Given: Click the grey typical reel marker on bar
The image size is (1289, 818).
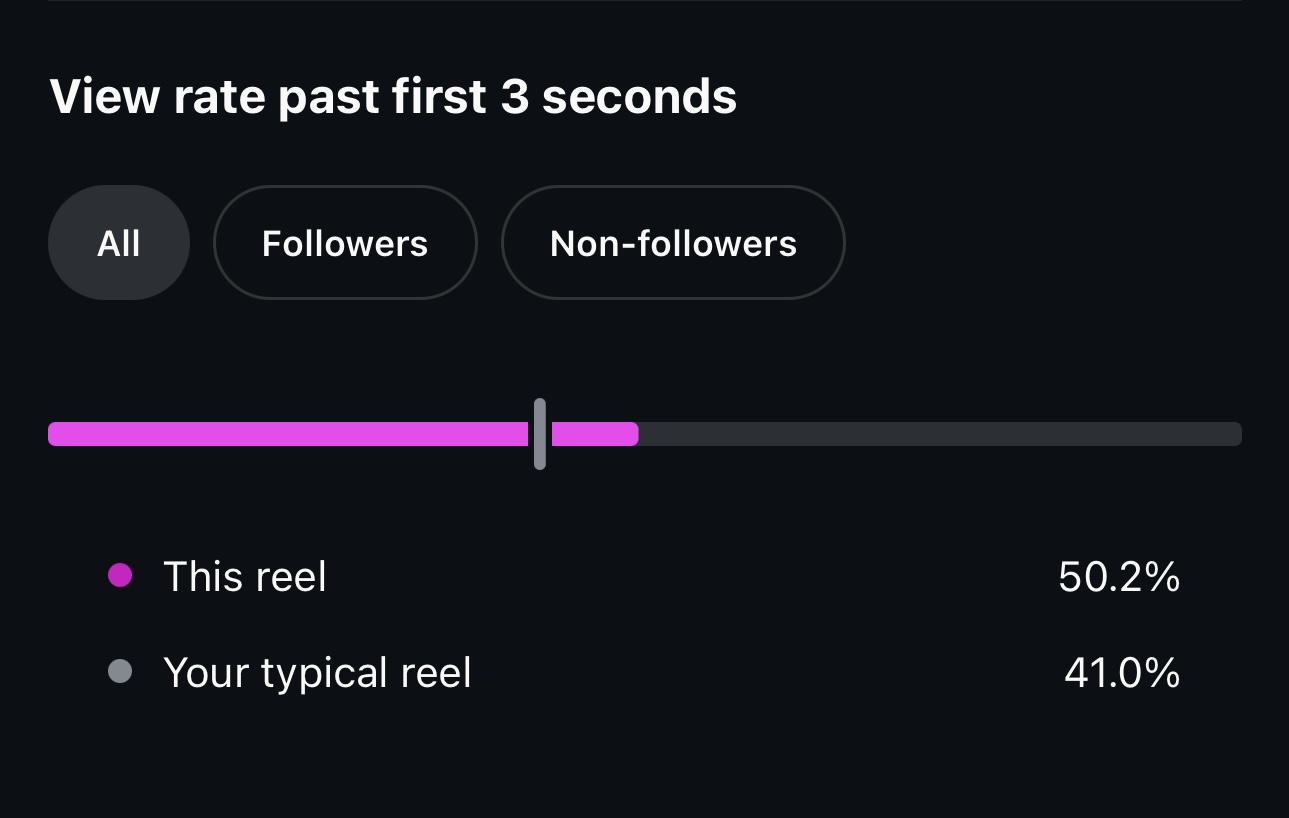Looking at the screenshot, I should coord(540,434).
